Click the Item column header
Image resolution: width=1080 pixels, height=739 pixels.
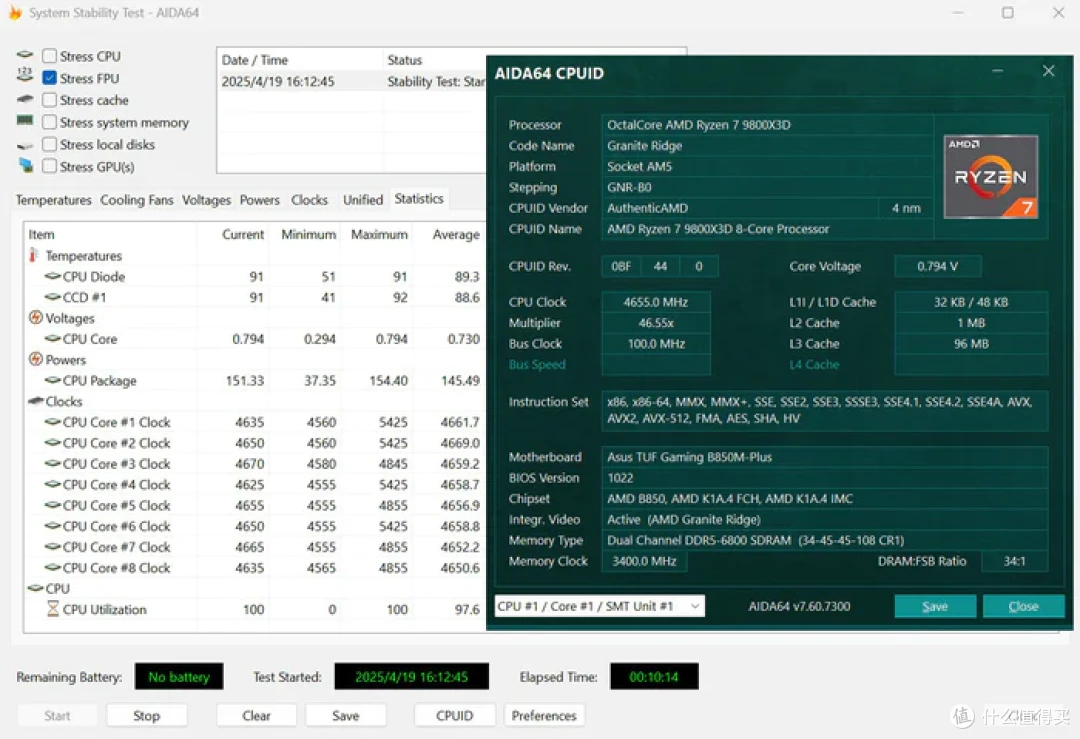click(x=110, y=234)
